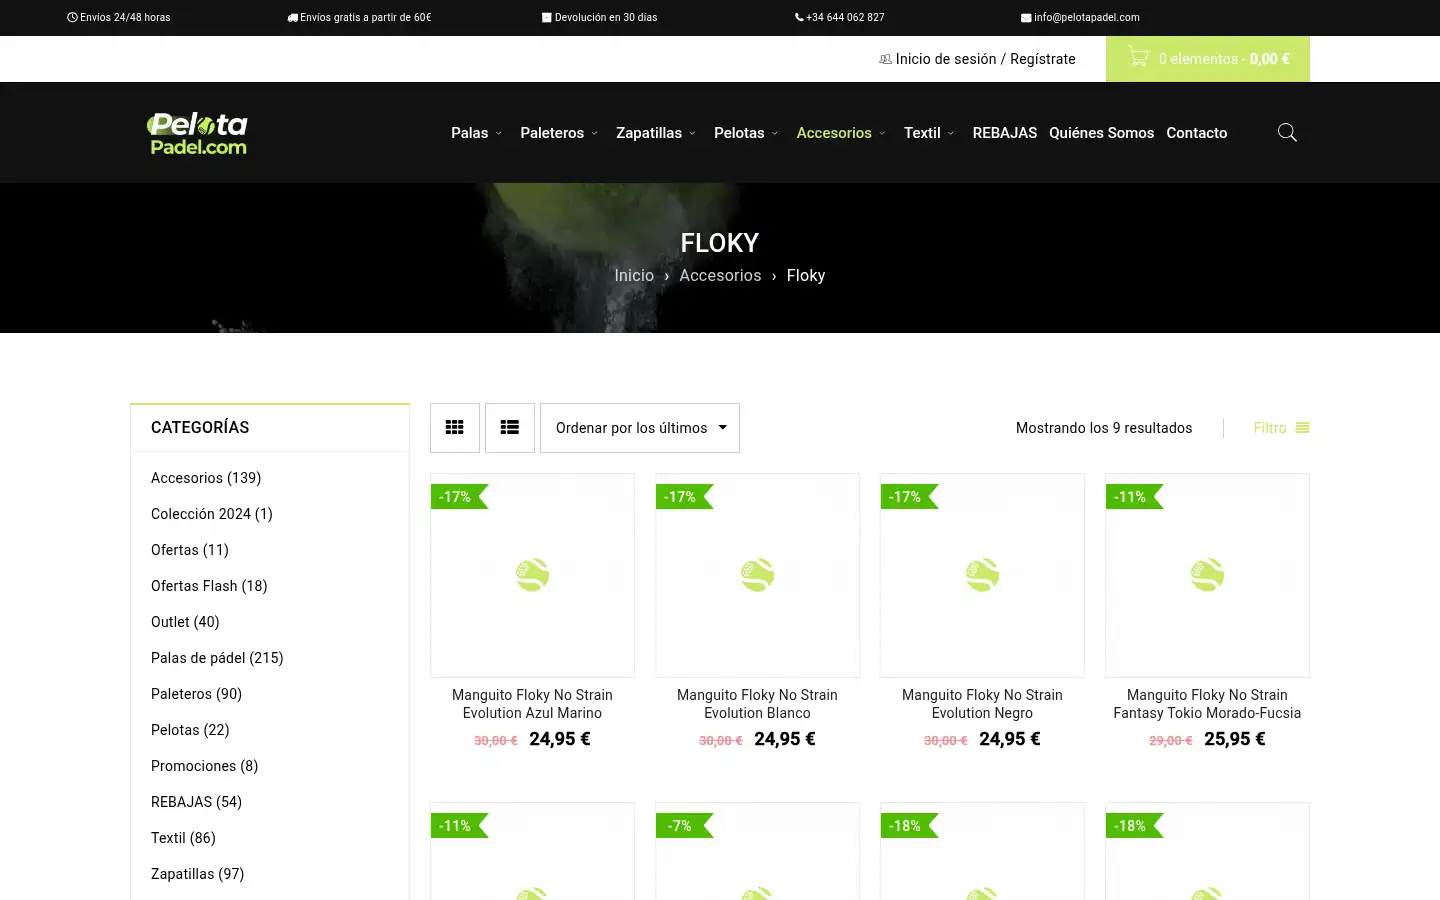Expand the Pelotas menu chevron
Image resolution: width=1440 pixels, height=900 pixels.
(x=774, y=133)
